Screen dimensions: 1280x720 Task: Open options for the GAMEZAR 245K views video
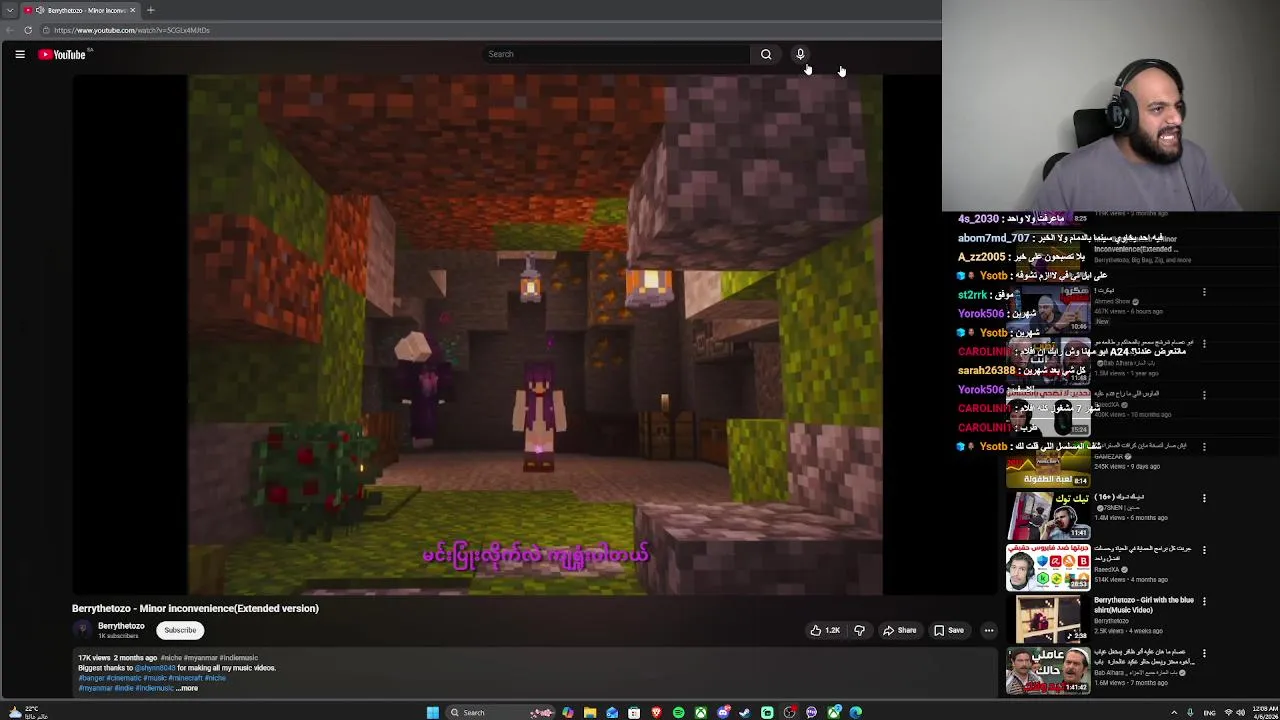pyautogui.click(x=1204, y=446)
